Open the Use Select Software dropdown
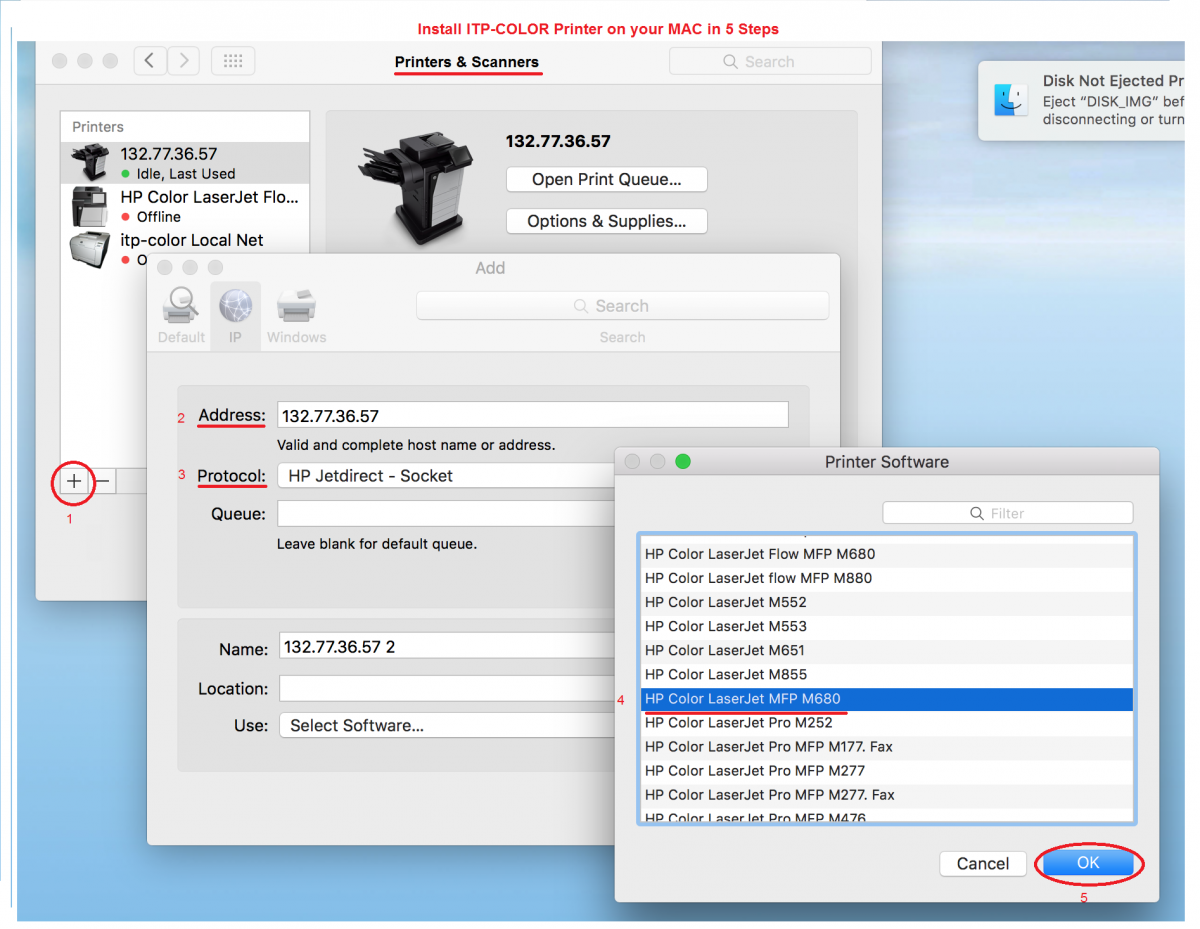 pos(446,726)
